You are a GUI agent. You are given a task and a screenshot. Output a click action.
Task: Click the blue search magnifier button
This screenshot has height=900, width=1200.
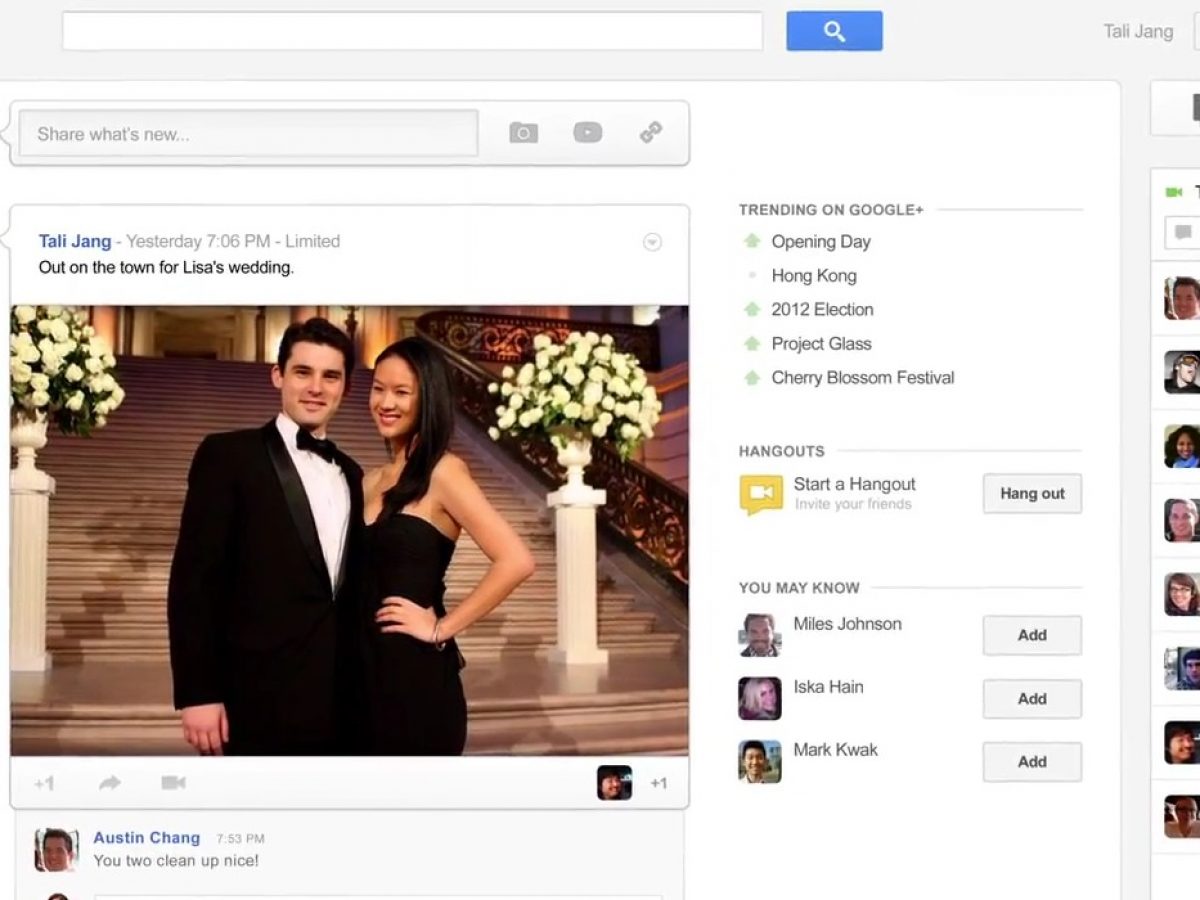pos(834,31)
